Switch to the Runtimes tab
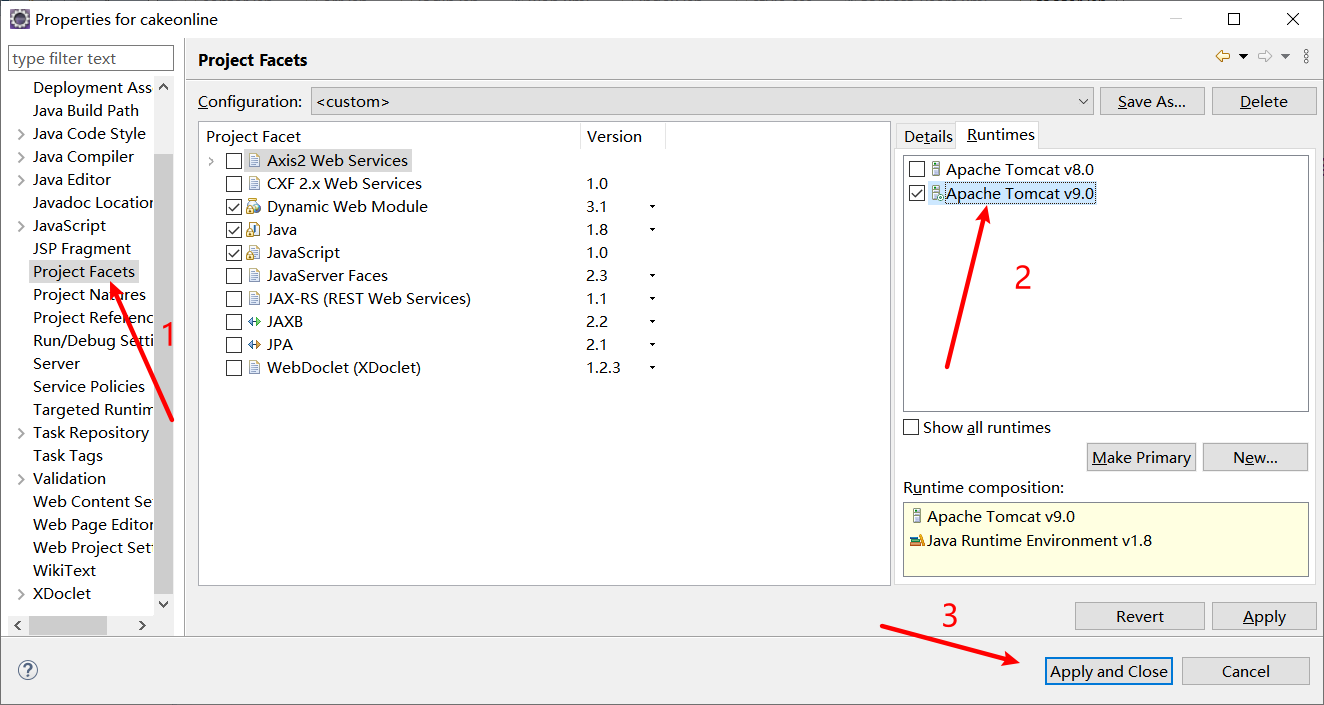The image size is (1324, 705). click(x=998, y=134)
